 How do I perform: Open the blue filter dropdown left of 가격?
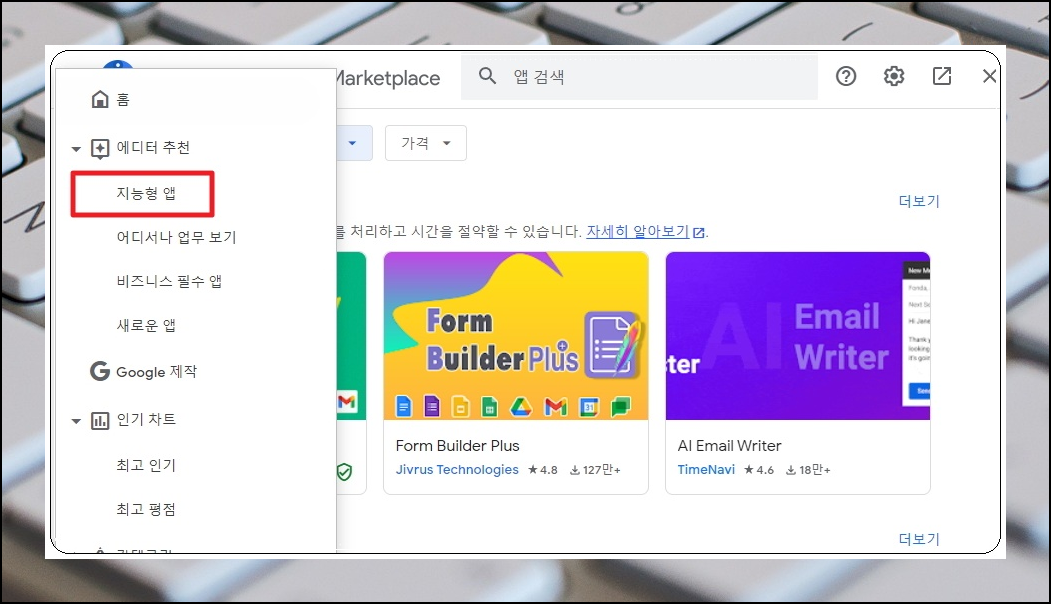(x=354, y=143)
